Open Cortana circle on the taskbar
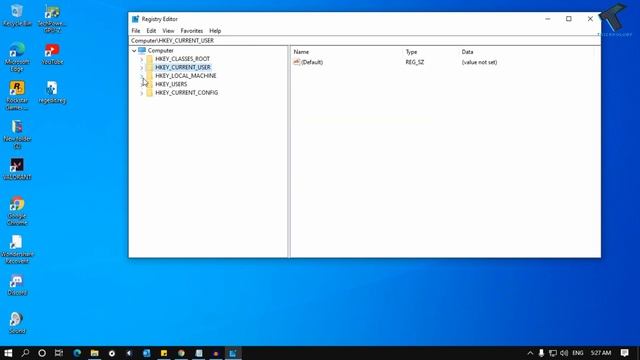640x360 pixels. click(42, 353)
